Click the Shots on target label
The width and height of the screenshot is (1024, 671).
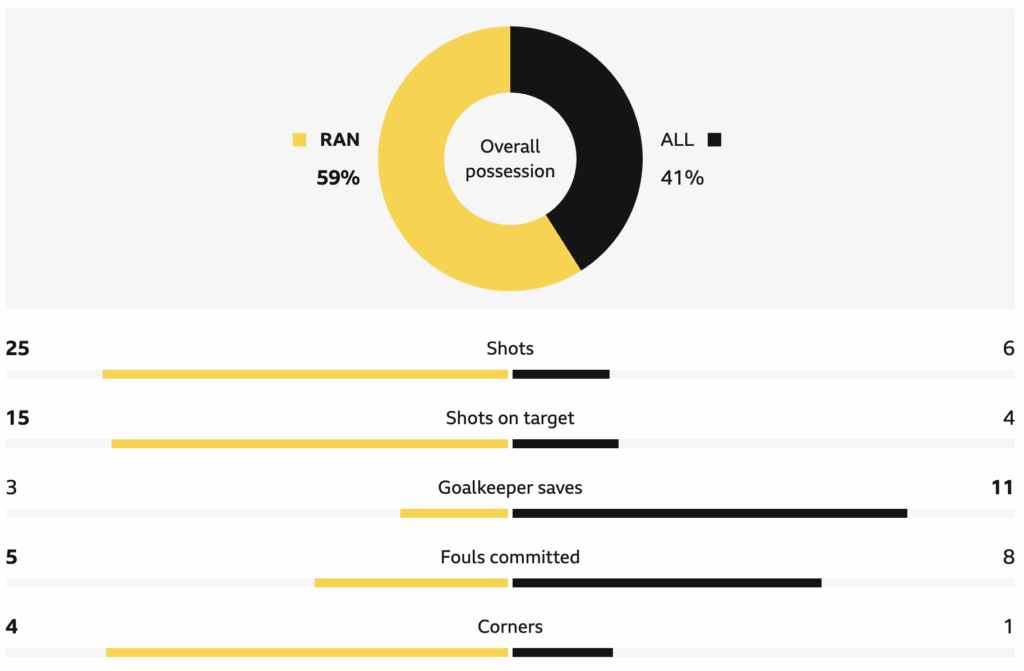[510, 418]
